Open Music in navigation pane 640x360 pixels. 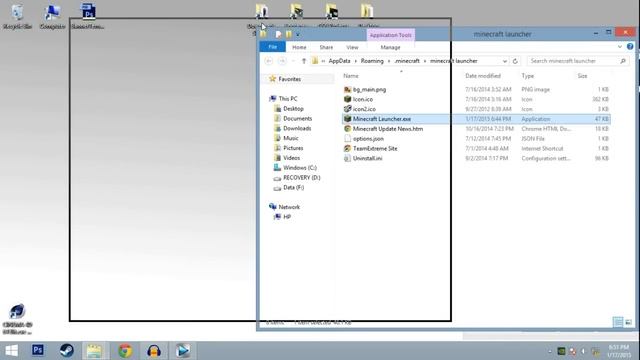291,138
